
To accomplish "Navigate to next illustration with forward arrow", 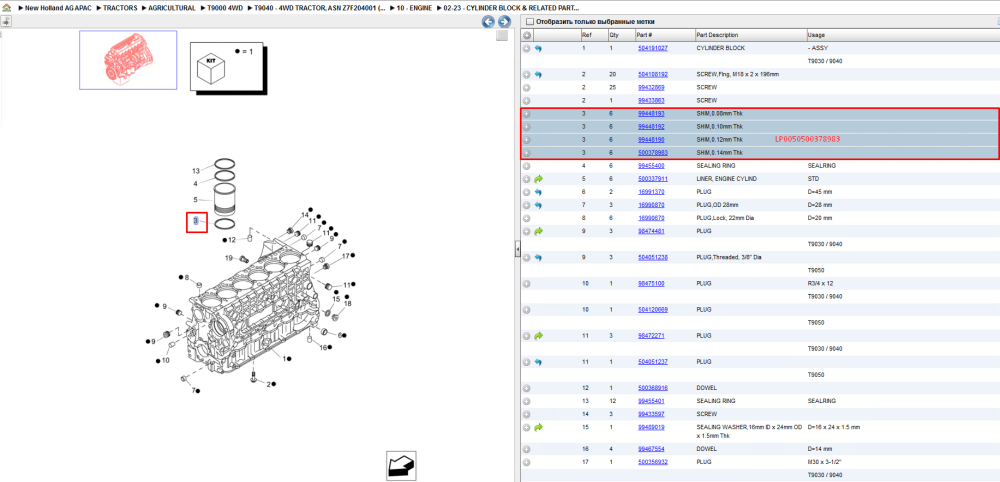I will 504,22.
